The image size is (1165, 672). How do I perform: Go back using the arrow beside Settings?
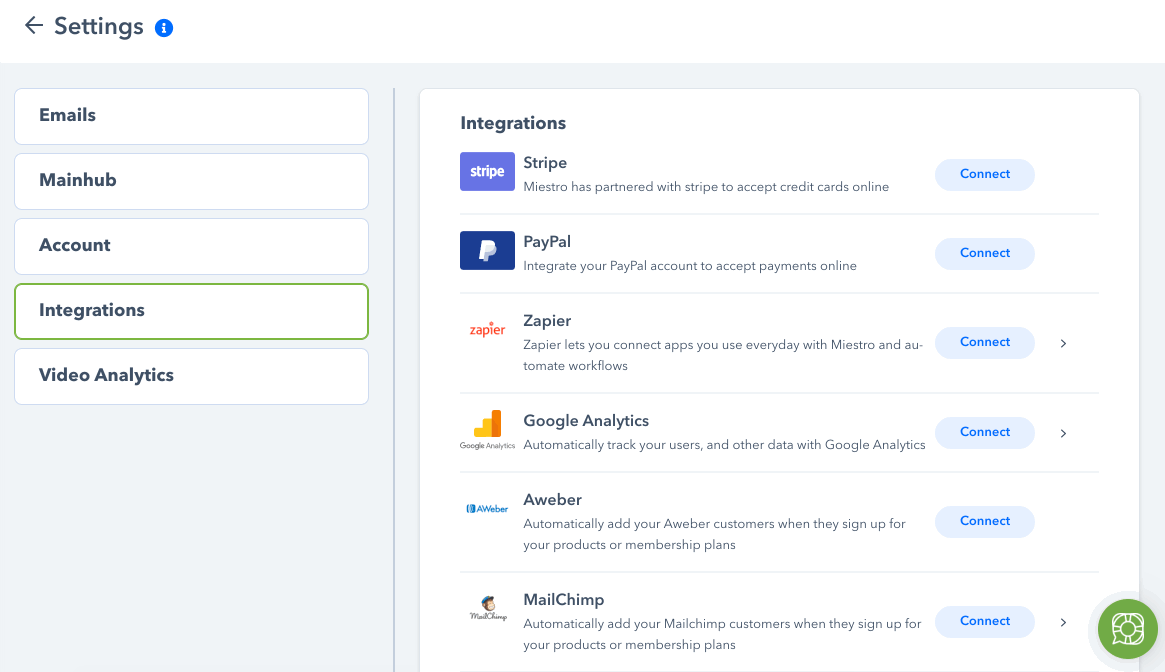pos(33,25)
